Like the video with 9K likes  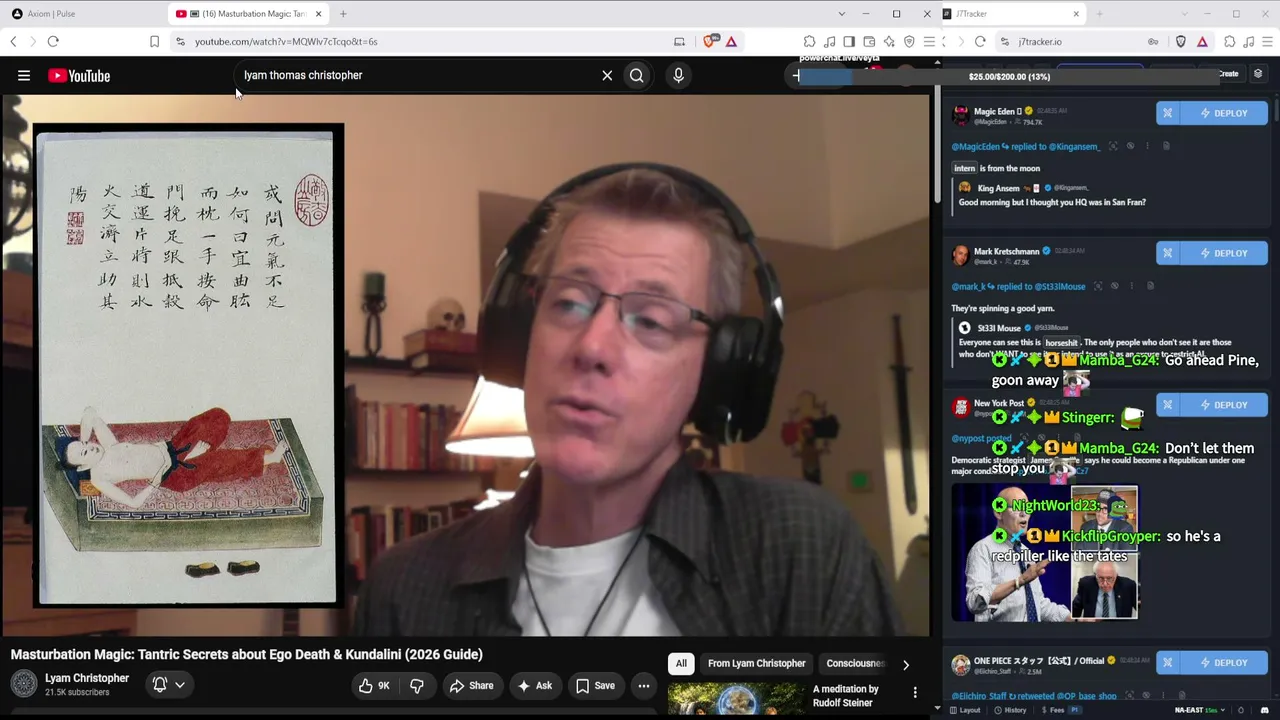tap(374, 686)
